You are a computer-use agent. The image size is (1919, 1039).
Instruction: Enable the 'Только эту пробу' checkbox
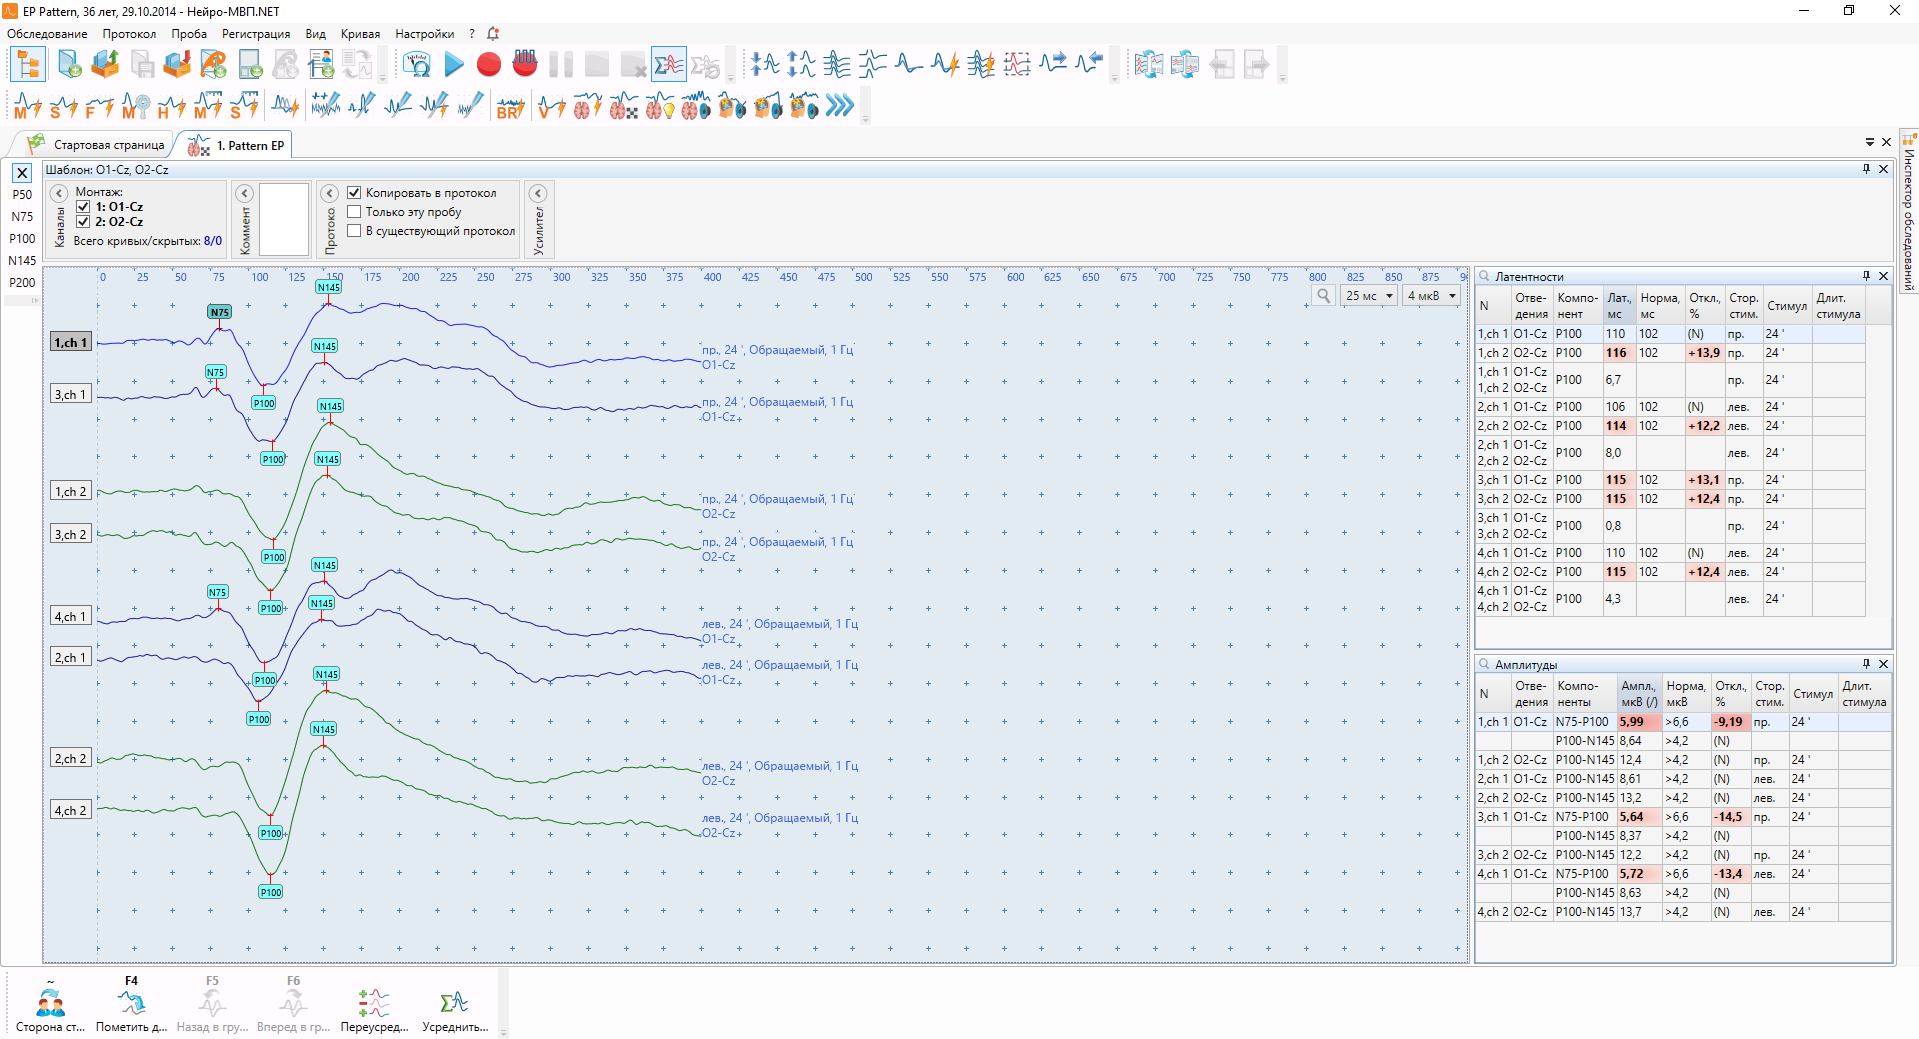[354, 212]
